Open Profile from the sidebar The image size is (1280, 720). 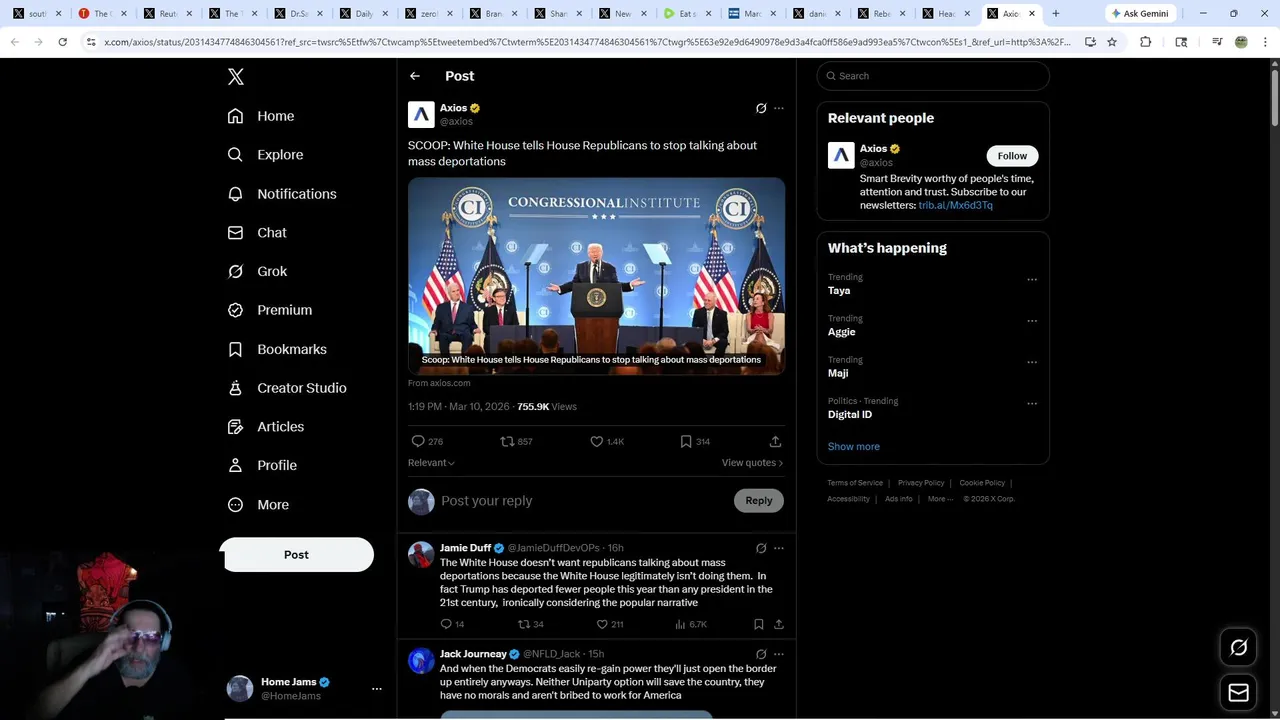coord(262,465)
